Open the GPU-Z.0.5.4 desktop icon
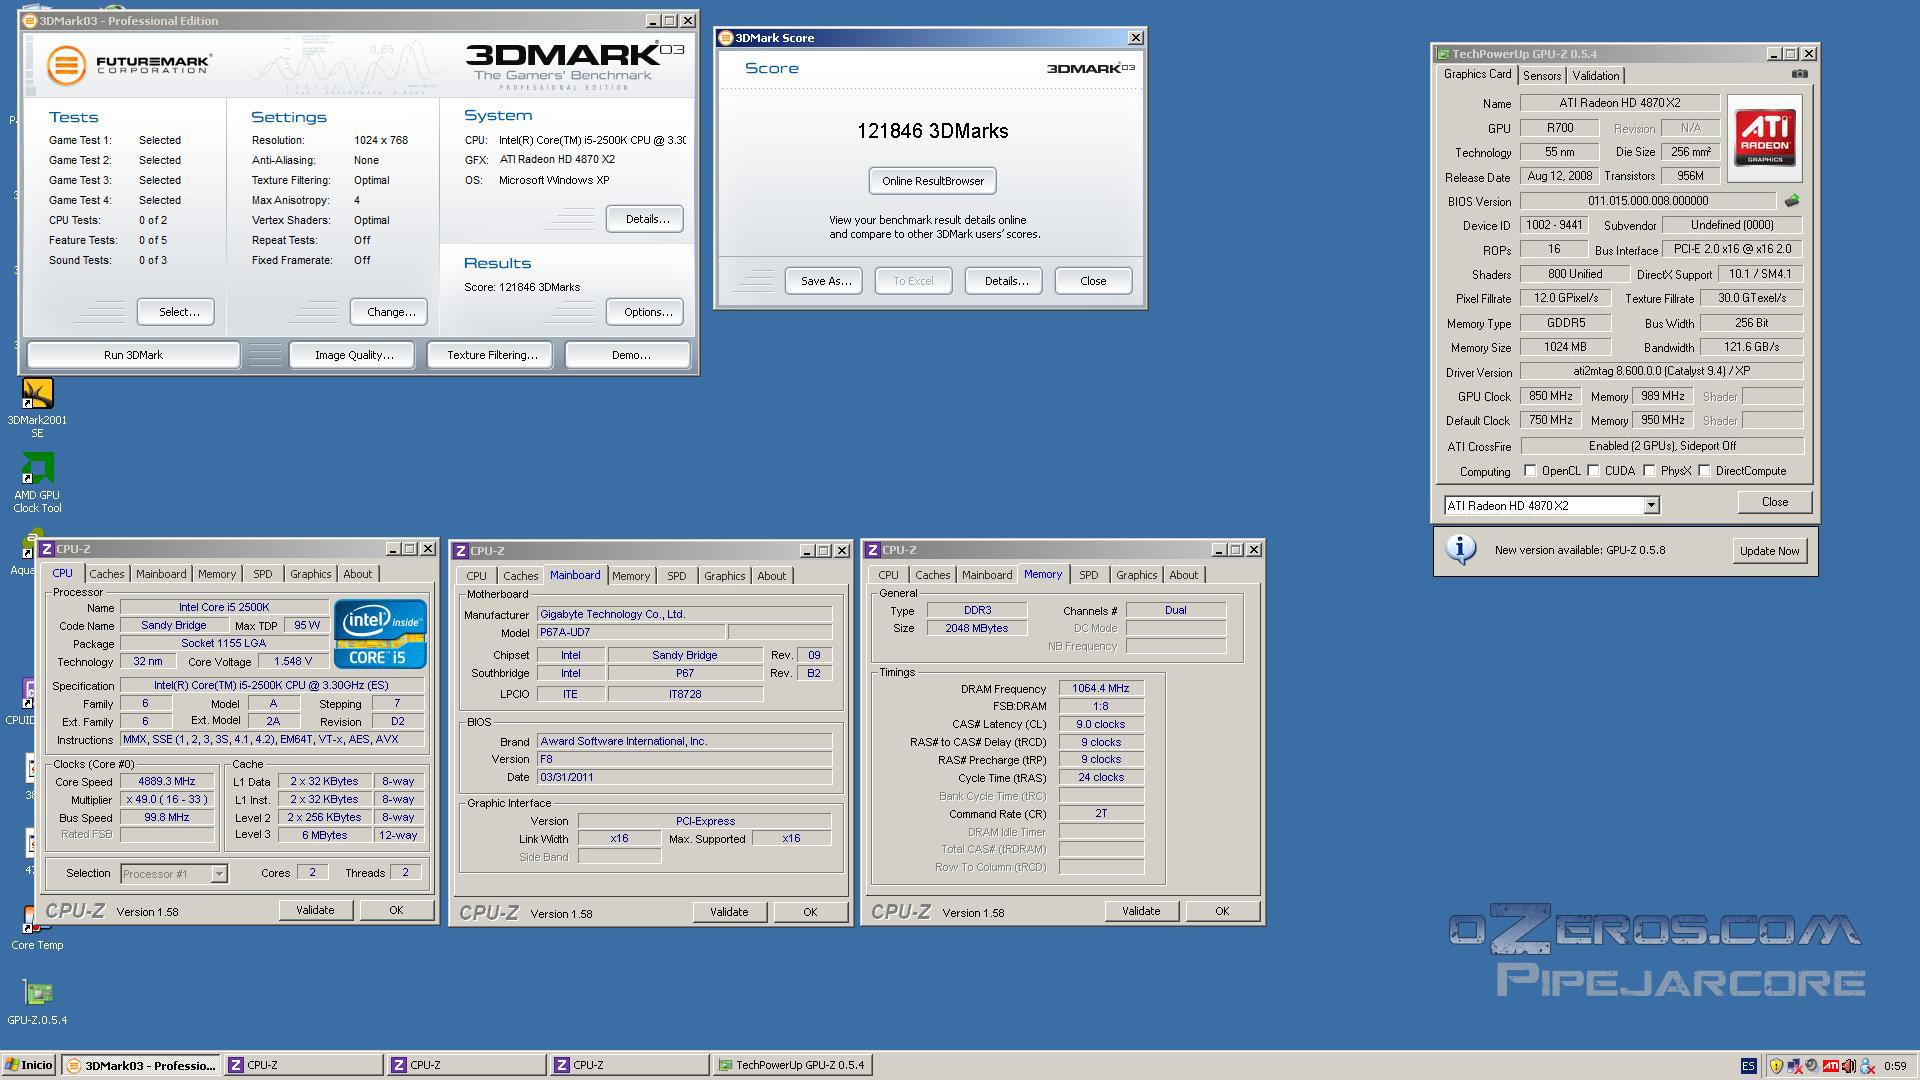 [37, 1002]
